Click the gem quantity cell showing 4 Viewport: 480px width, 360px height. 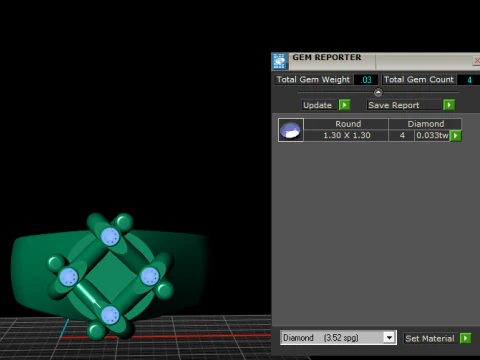pos(402,135)
